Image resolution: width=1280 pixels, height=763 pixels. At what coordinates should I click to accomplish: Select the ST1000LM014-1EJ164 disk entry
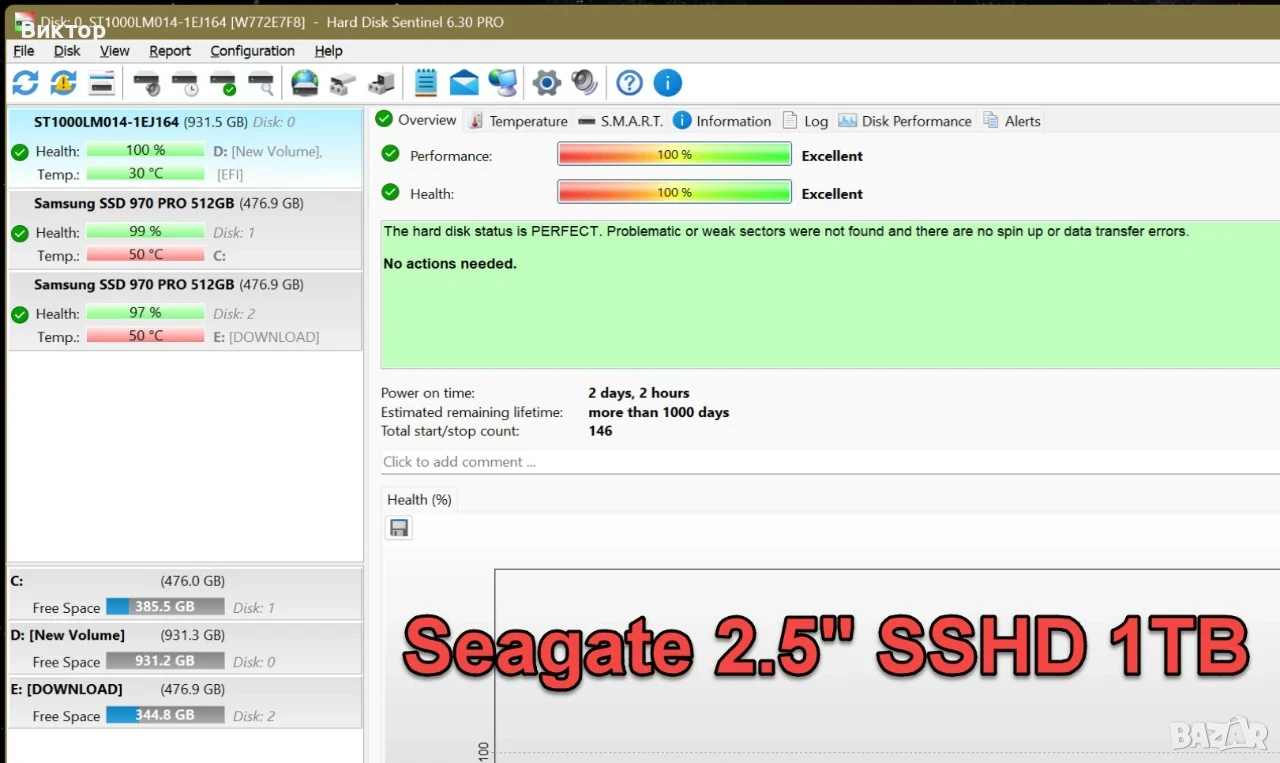click(185, 148)
